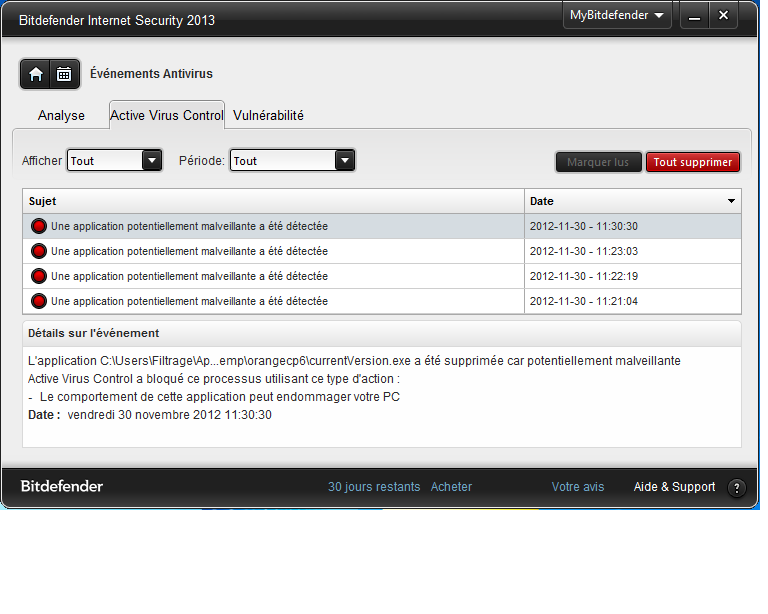Click 'vendredi 30 novembre 2012 11:30:30' text
Screen dimensions: 768x614
click(x=169, y=415)
